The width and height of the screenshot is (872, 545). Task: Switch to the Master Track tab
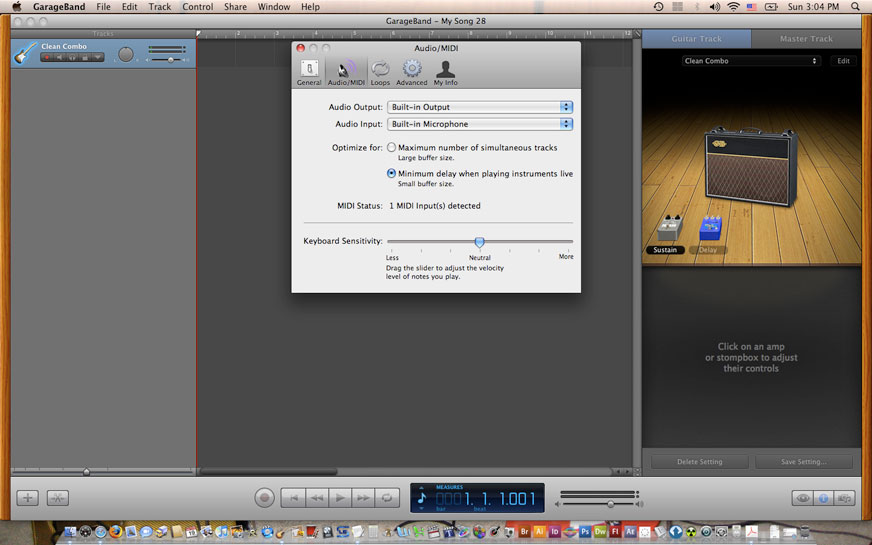tap(806, 39)
